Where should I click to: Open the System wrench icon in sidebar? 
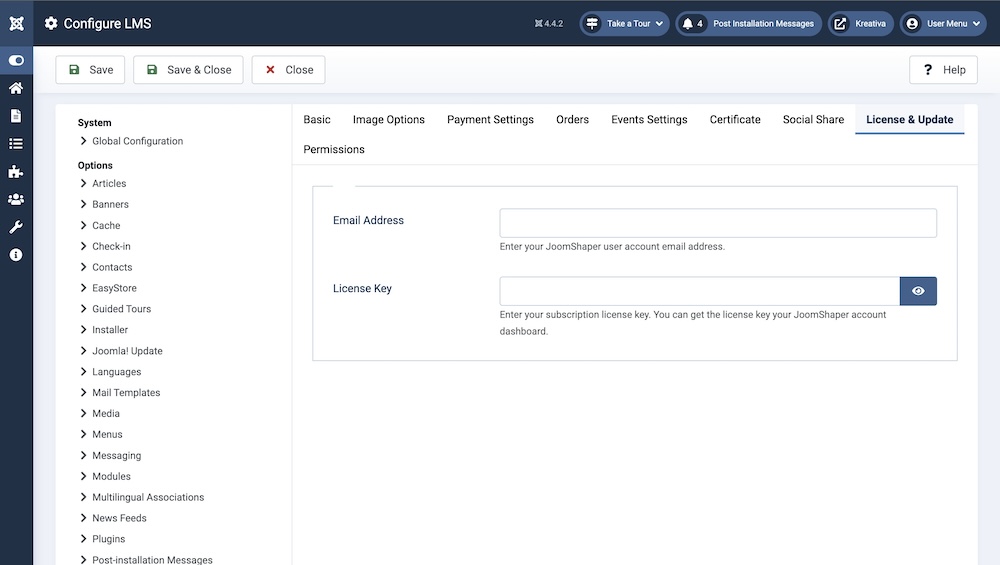pos(16,227)
